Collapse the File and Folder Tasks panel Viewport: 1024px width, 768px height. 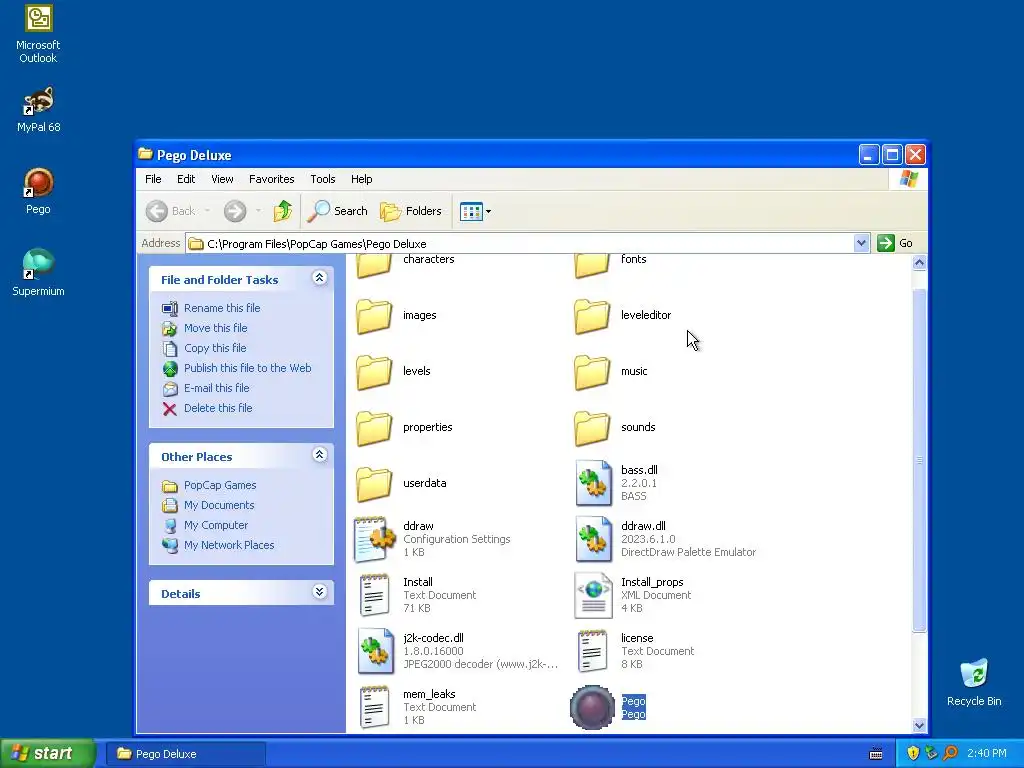(x=319, y=278)
